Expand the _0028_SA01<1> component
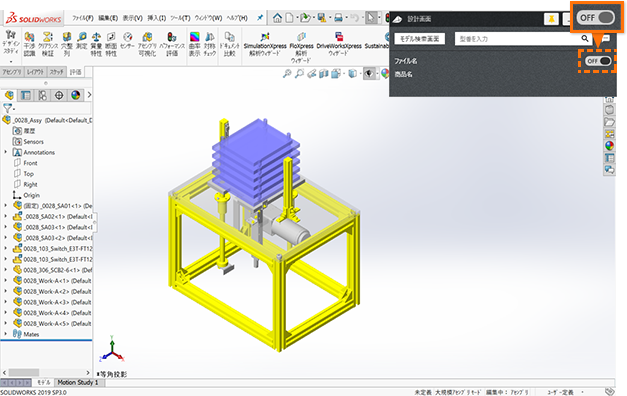 coord(6,206)
